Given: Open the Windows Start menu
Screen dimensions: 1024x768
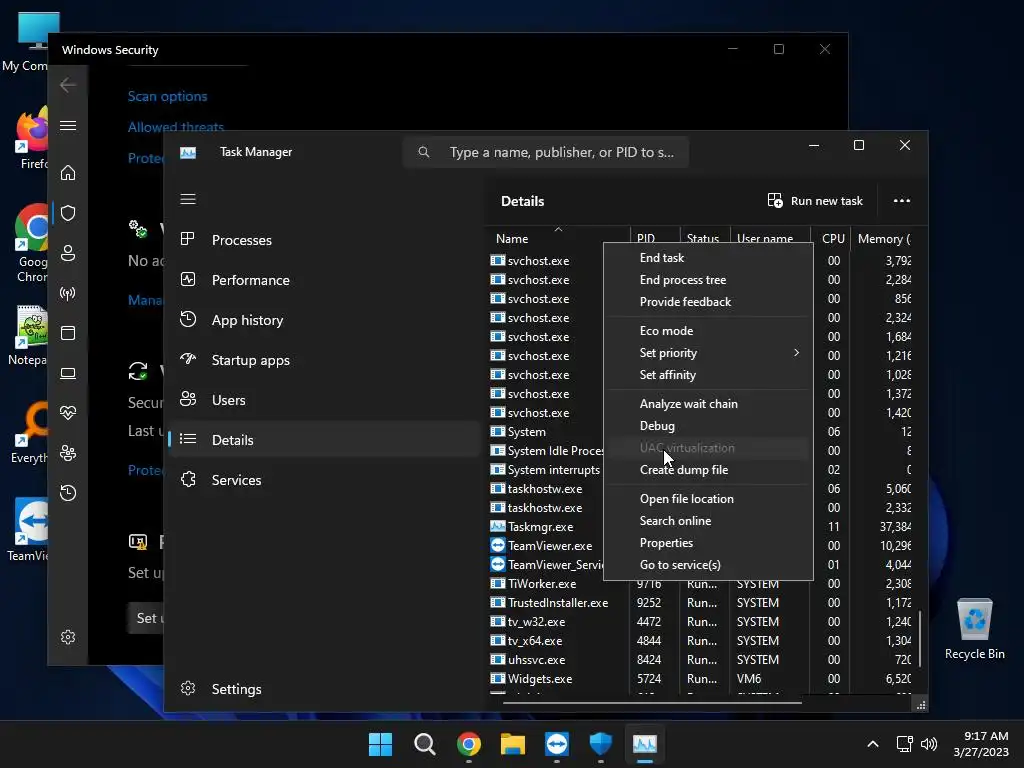Looking at the screenshot, I should pyautogui.click(x=380, y=744).
